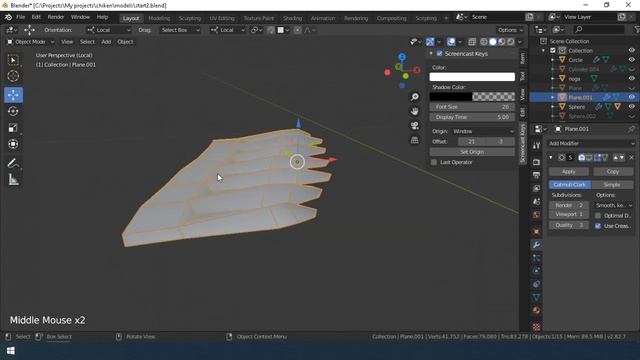Open the viewport Add menu
640x360 pixels.
pyautogui.click(x=106, y=42)
